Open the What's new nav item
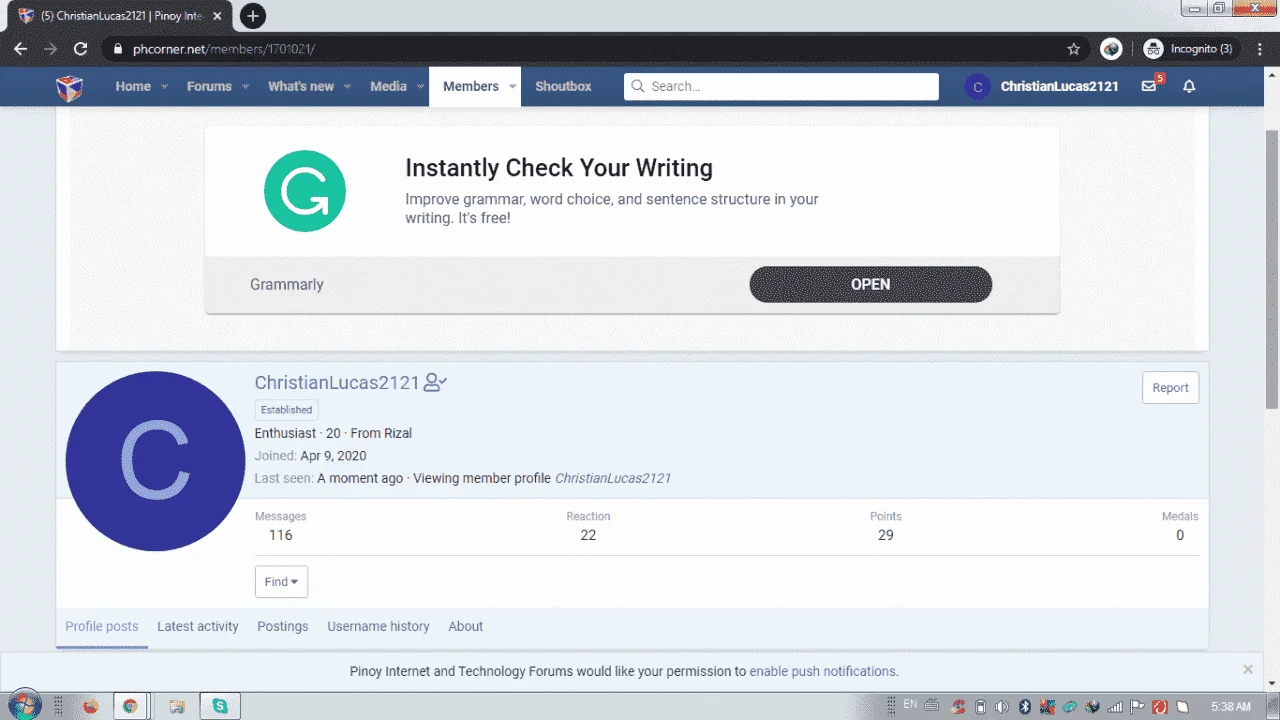The height and width of the screenshot is (720, 1280). tap(301, 87)
